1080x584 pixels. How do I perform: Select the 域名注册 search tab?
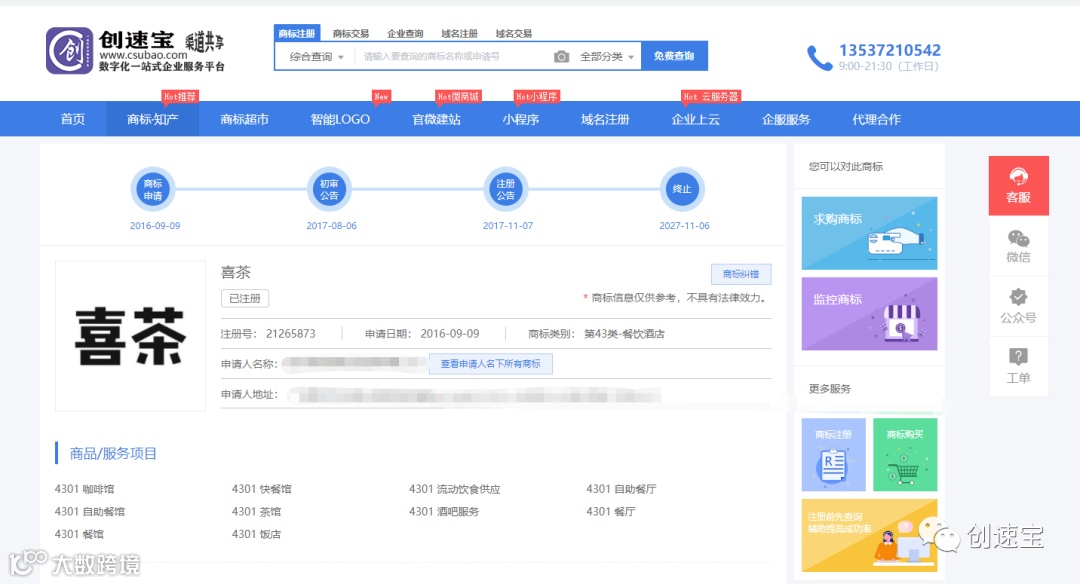coord(459,33)
